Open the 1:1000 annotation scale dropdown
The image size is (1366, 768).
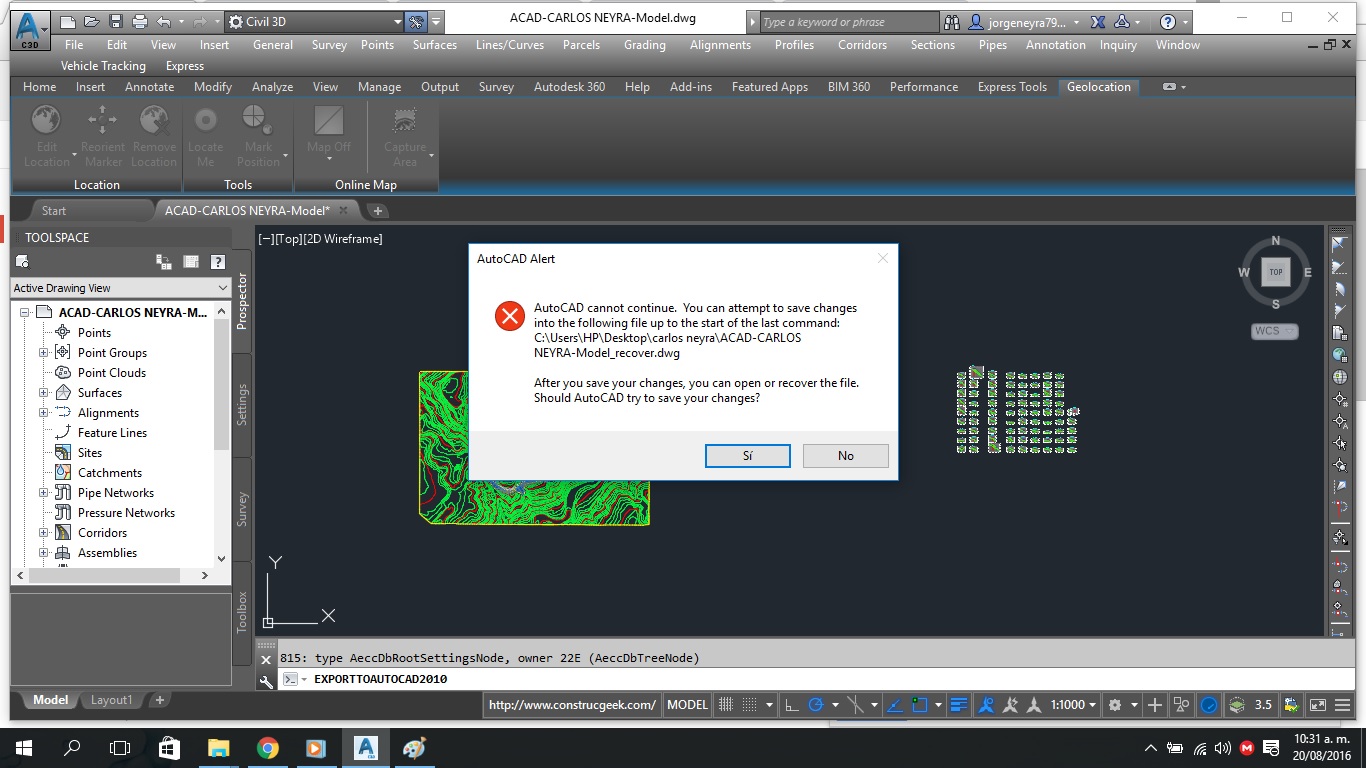pyautogui.click(x=1073, y=705)
